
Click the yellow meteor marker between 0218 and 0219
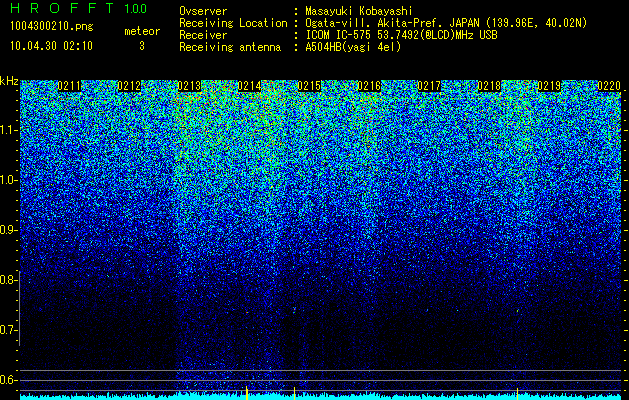[517, 394]
